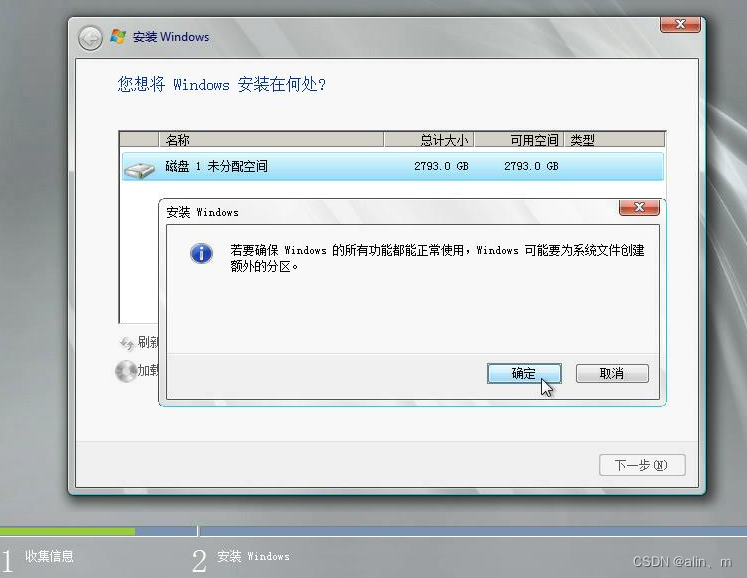Click the 收集信息 step label
This screenshot has width=747, height=578.
[x=50, y=556]
